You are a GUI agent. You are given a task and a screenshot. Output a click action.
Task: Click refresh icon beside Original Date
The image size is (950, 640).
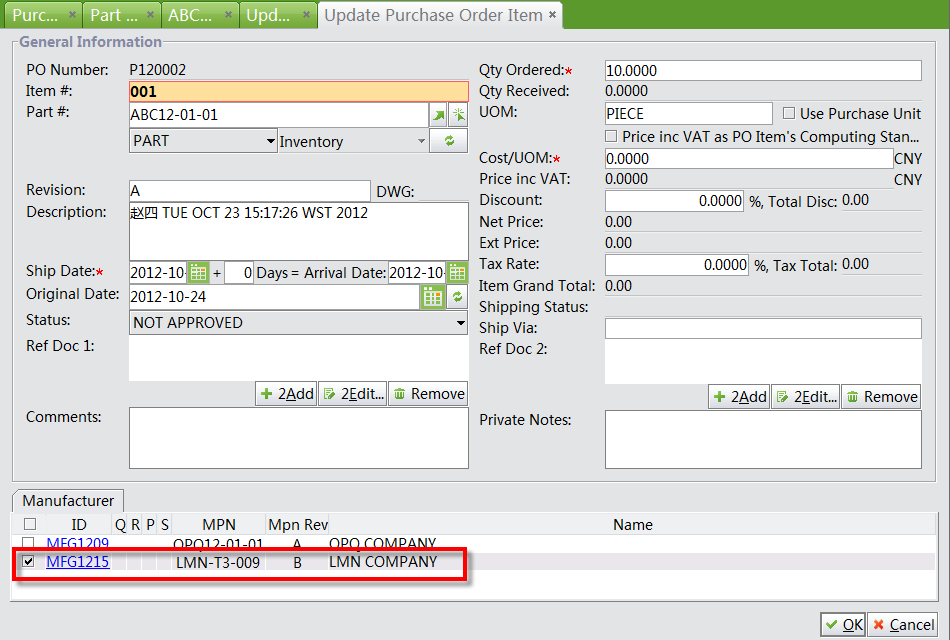click(x=459, y=296)
